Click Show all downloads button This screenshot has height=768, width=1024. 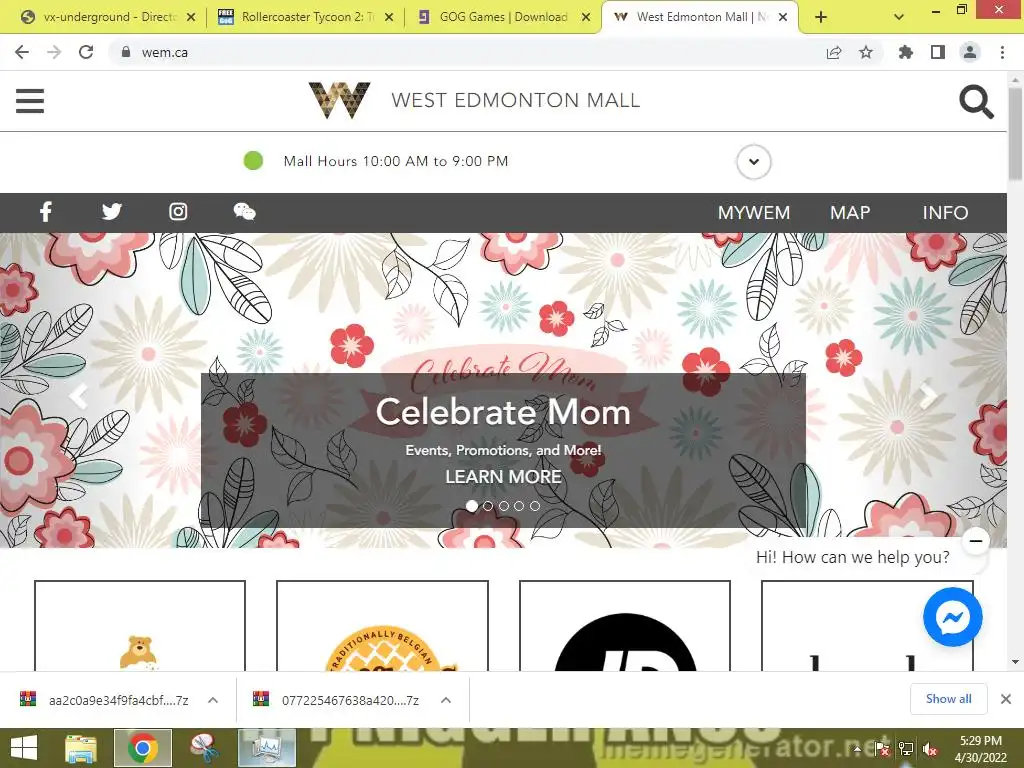click(948, 699)
